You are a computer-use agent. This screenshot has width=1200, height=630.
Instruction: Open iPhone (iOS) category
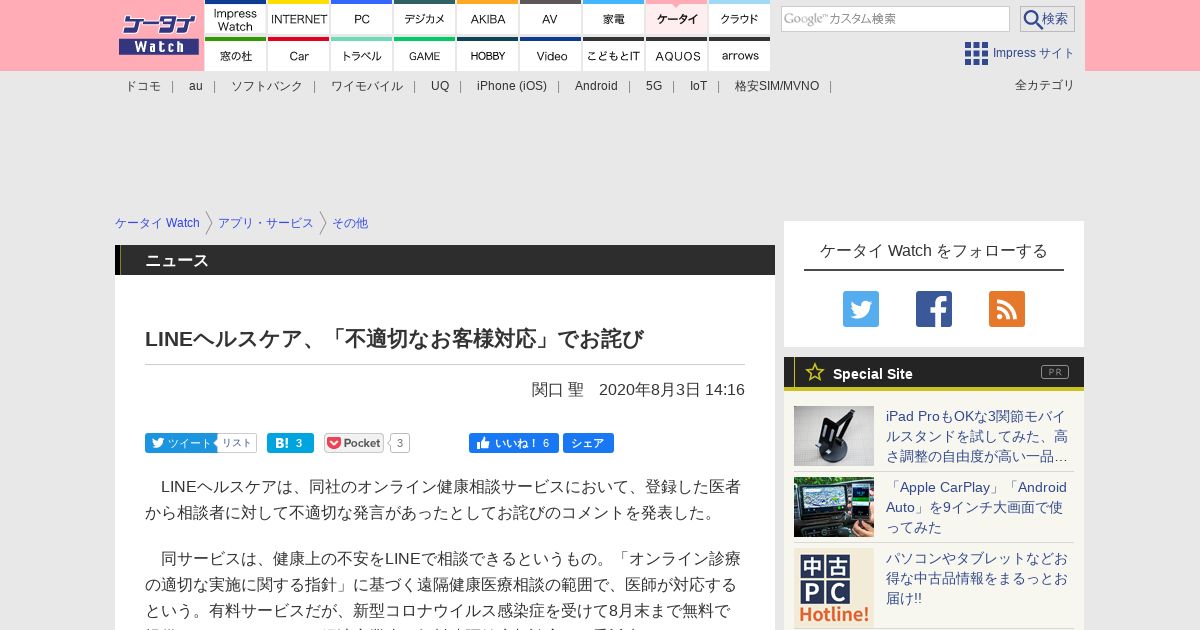click(512, 86)
